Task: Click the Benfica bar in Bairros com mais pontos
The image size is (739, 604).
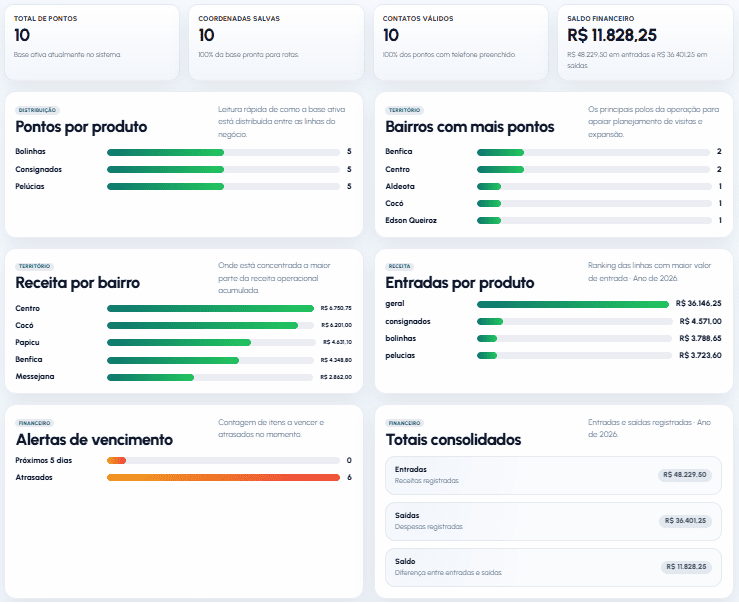Action: [x=593, y=152]
